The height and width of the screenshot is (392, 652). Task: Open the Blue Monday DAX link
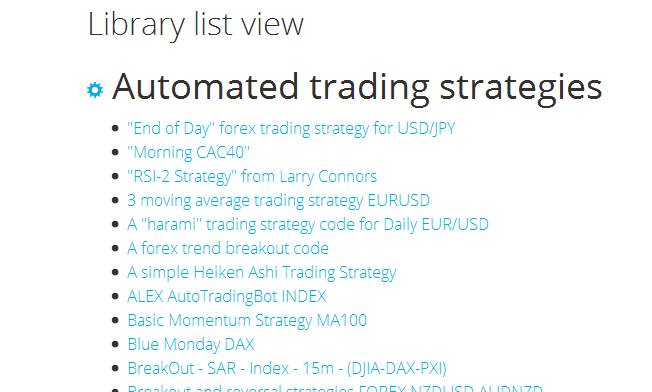(190, 344)
